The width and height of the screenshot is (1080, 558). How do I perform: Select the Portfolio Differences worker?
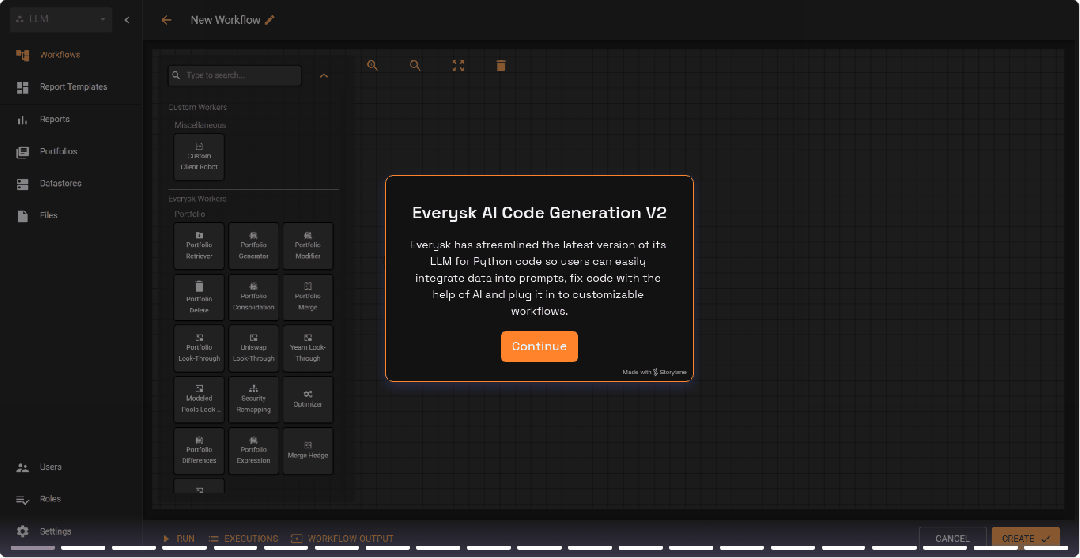199,451
